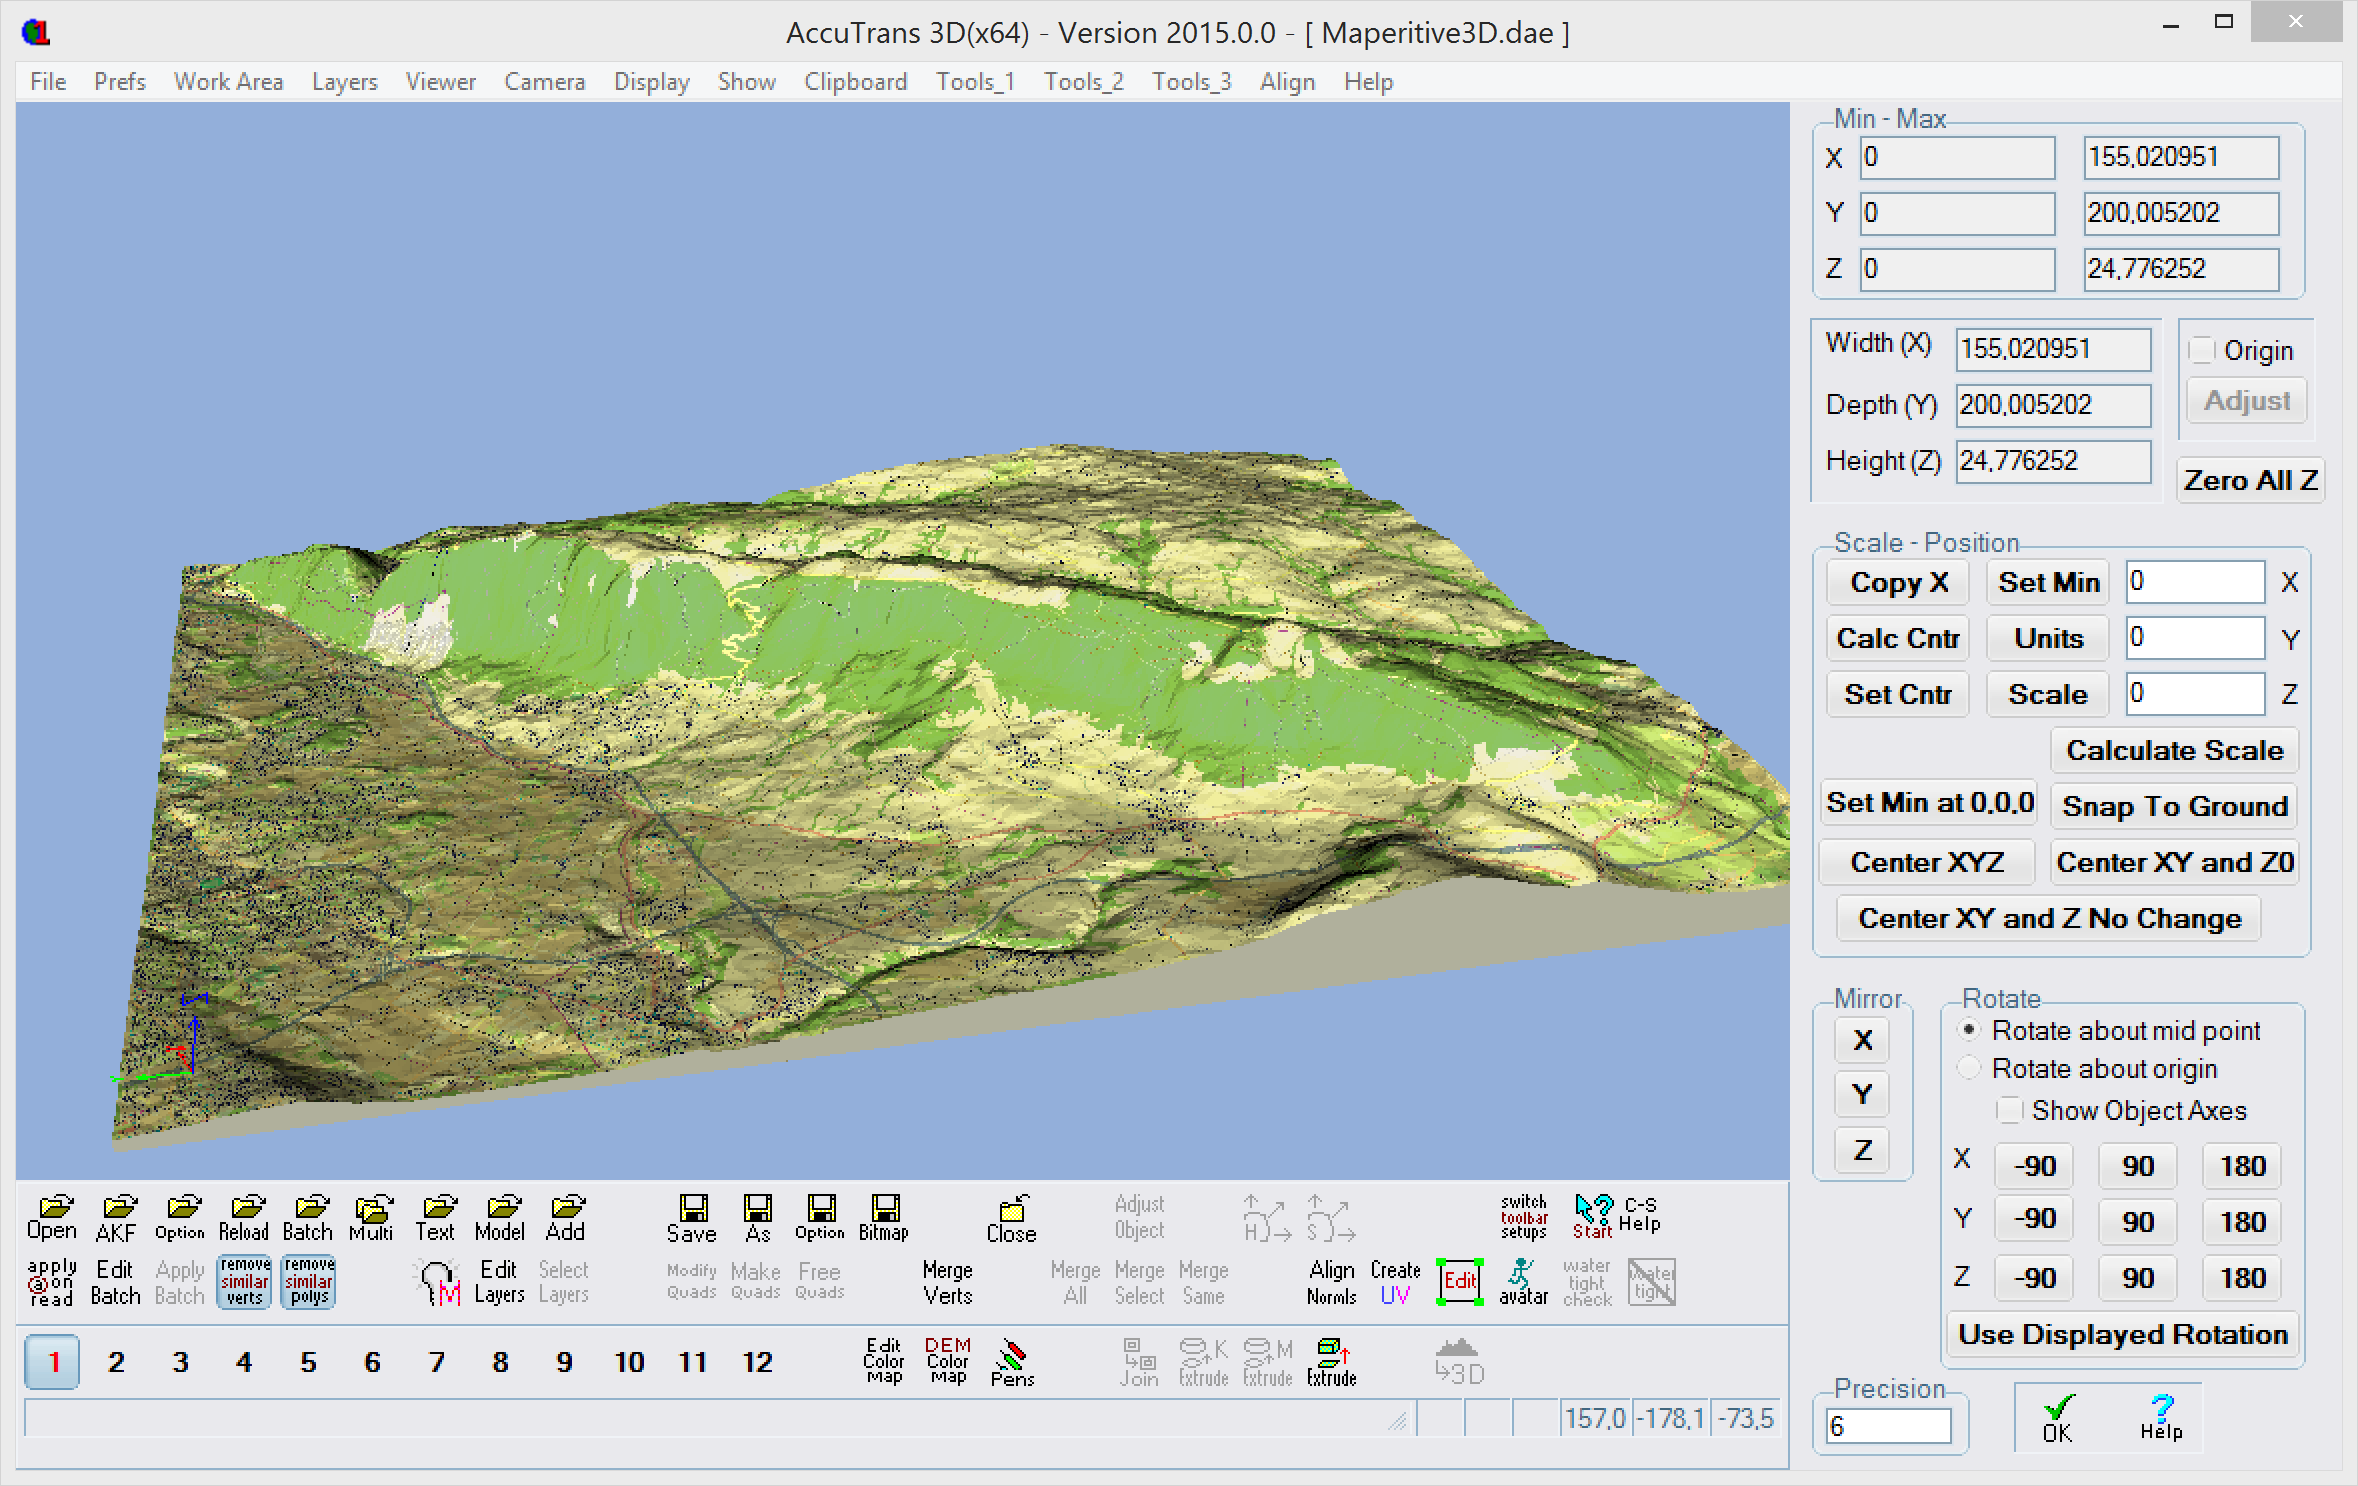Click the Save toolbar icon
Image resolution: width=2358 pixels, height=1486 pixels.
[692, 1218]
